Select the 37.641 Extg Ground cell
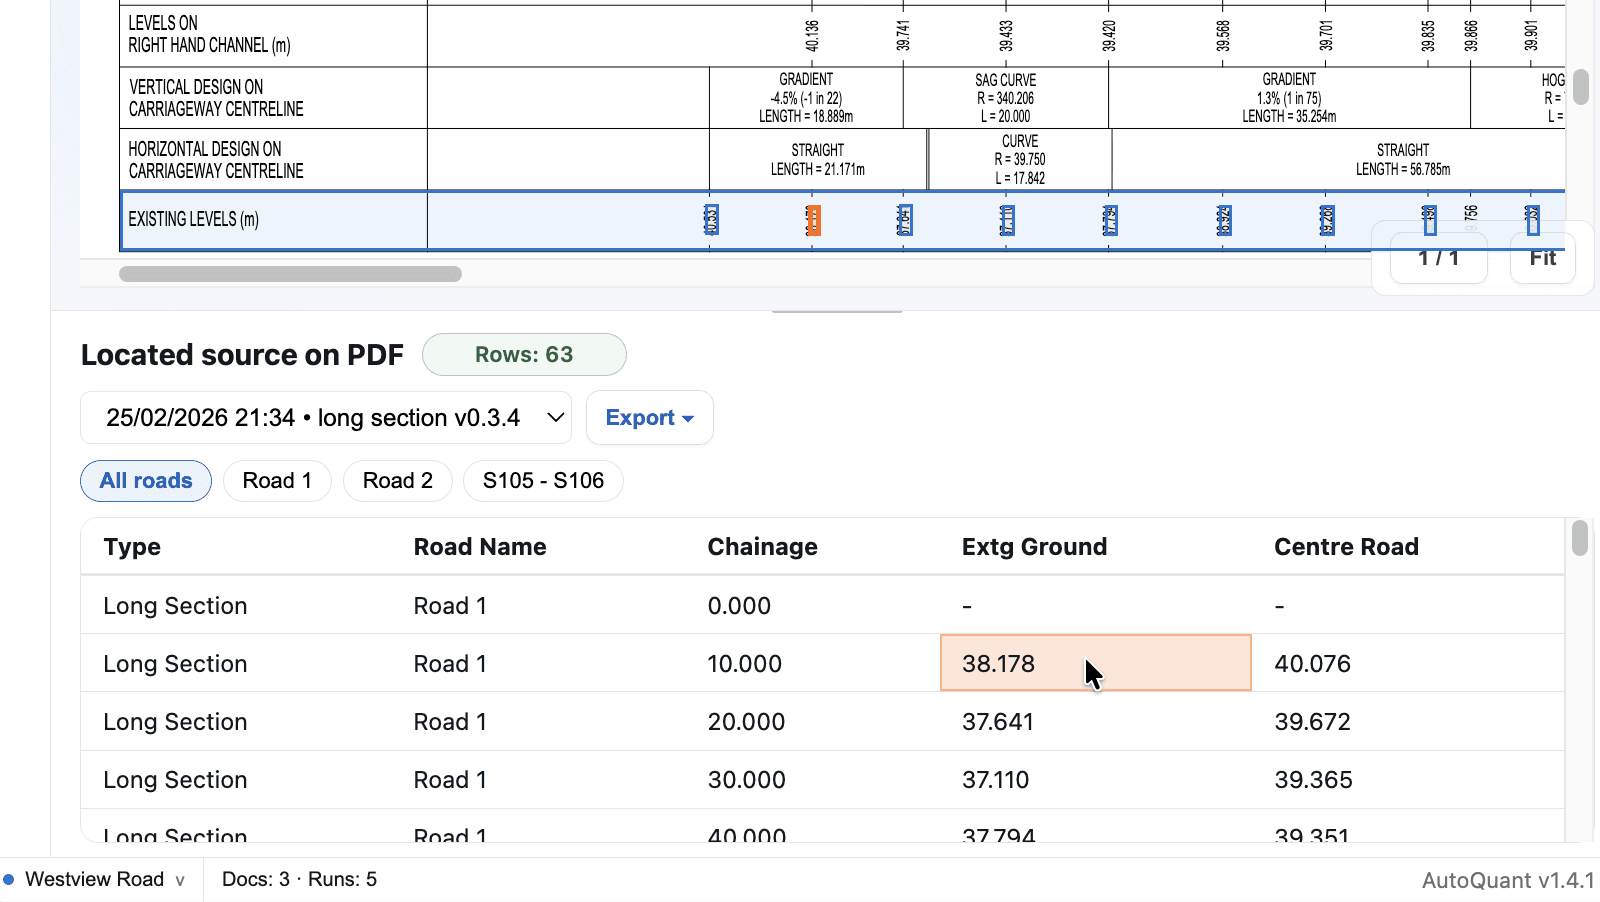Viewport: 1600px width, 902px height. (x=1096, y=721)
